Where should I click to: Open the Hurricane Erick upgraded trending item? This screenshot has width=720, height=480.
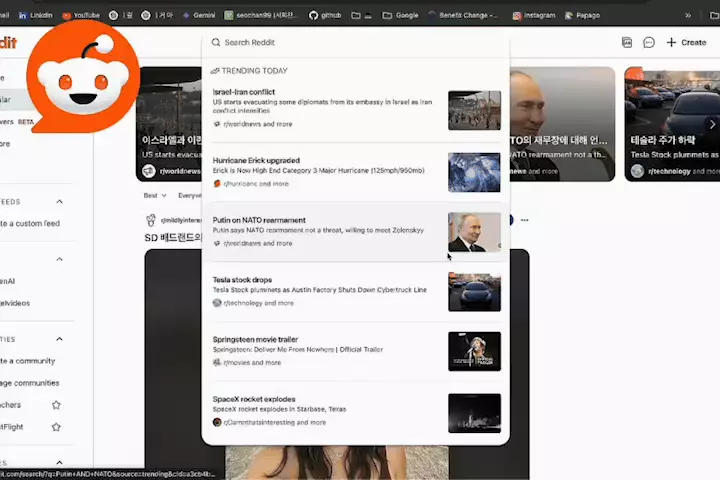pyautogui.click(x=355, y=172)
